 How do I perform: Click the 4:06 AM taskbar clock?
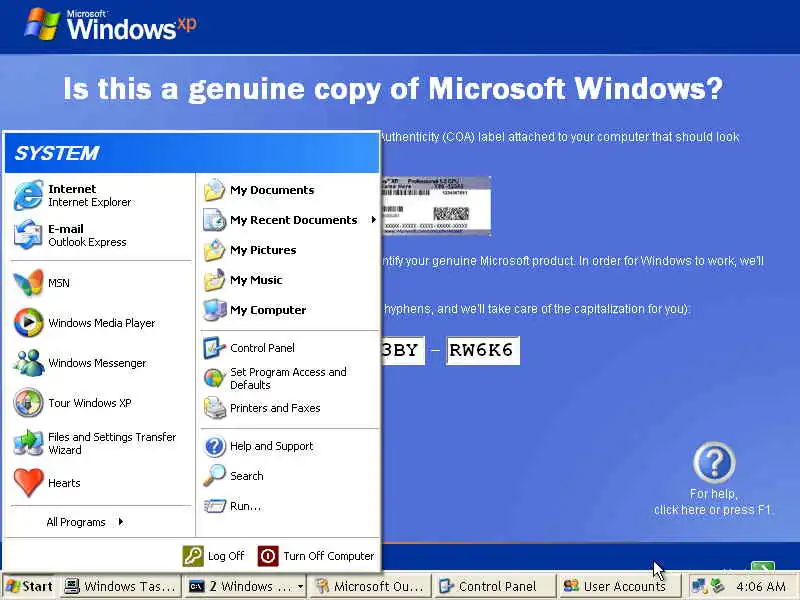coord(761,586)
